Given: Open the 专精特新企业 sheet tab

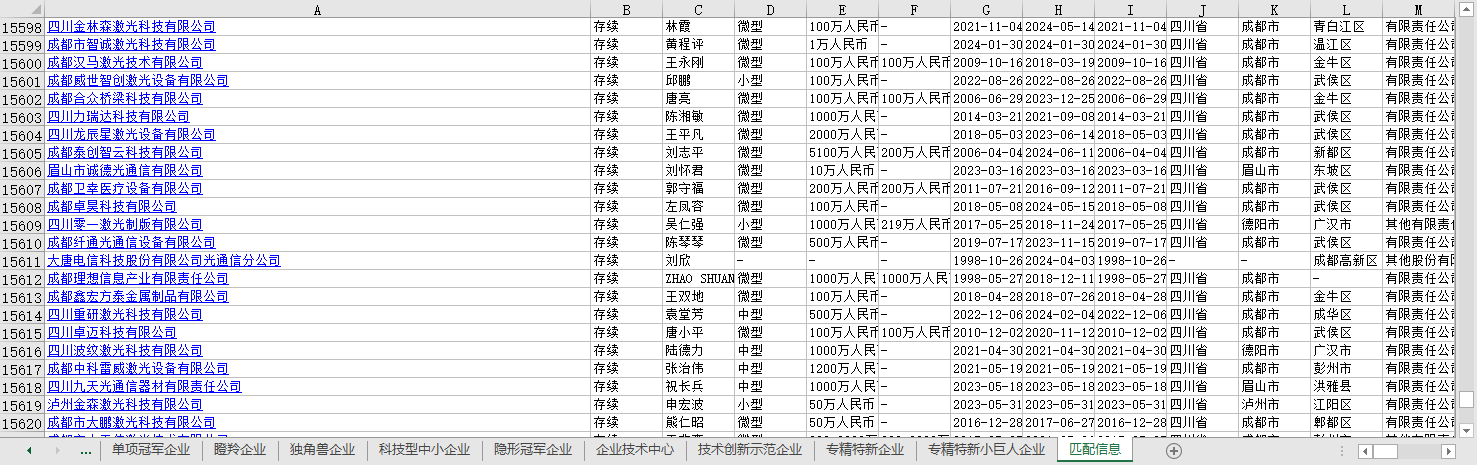Looking at the screenshot, I should [865, 450].
